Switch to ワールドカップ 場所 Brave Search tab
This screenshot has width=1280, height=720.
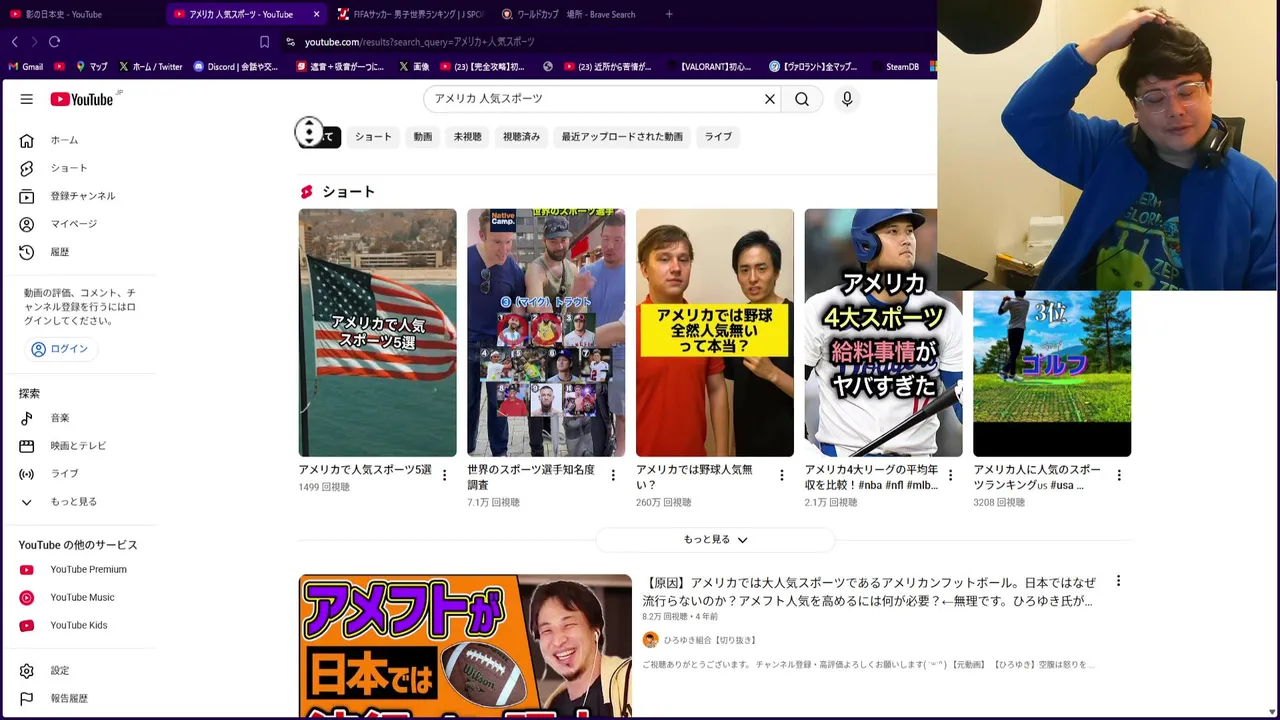coord(574,14)
